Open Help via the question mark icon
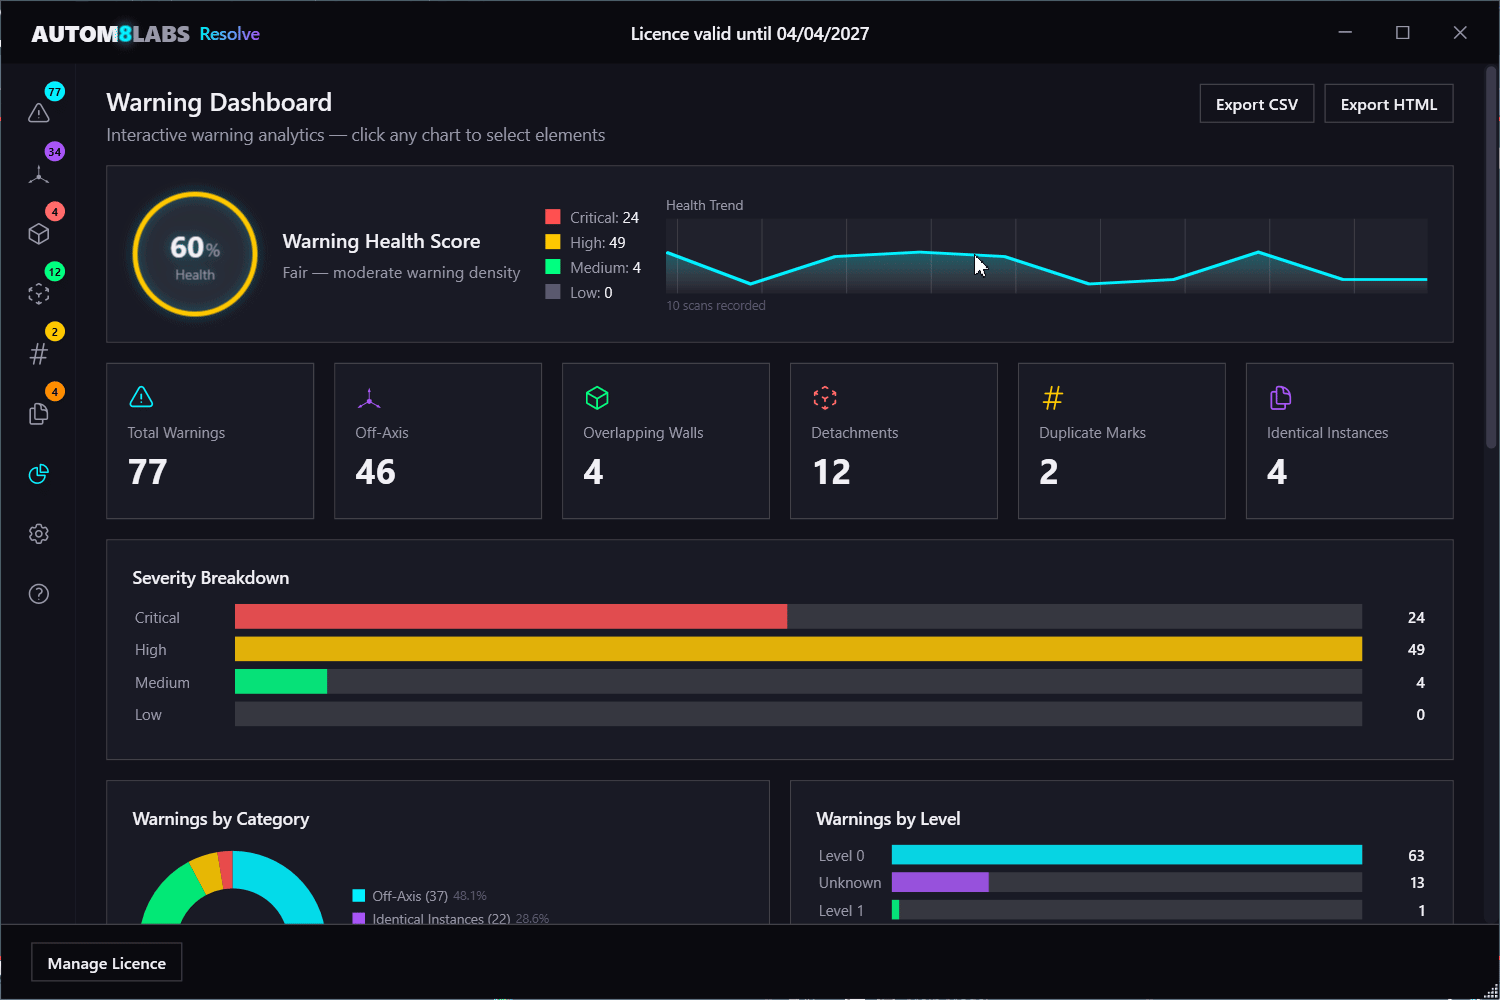Screen dimensions: 1500x1000 click(38, 593)
